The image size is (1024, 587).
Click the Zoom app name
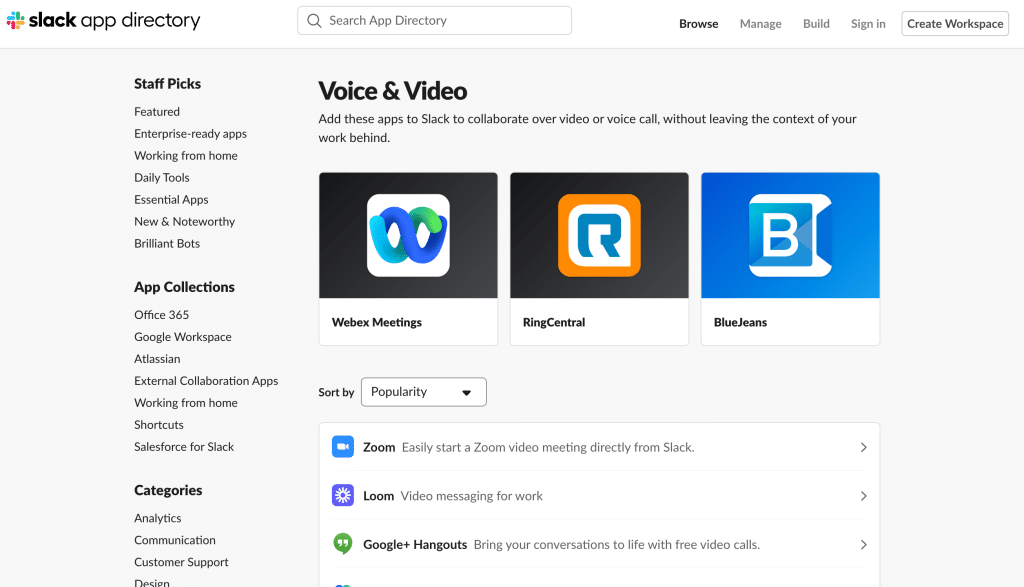(x=379, y=447)
